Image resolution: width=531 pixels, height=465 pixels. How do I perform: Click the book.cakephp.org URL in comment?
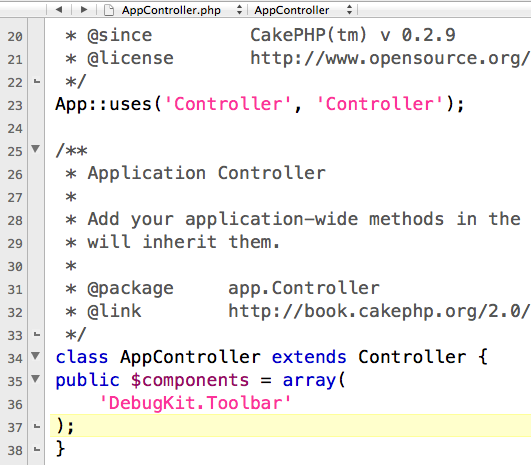point(379,311)
